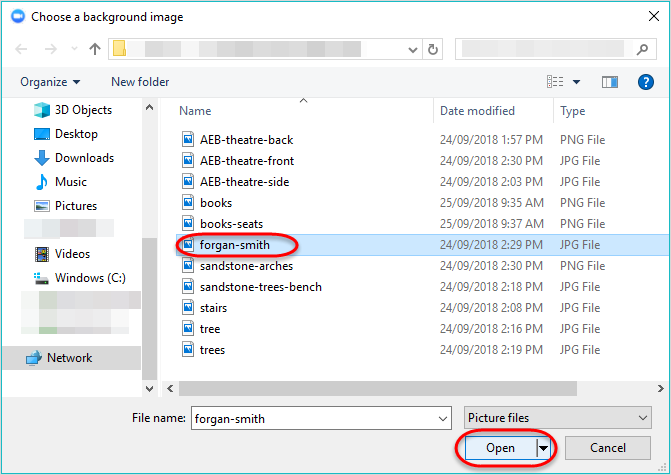671x475 pixels.
Task: Sort files by Name column
Action: point(195,111)
